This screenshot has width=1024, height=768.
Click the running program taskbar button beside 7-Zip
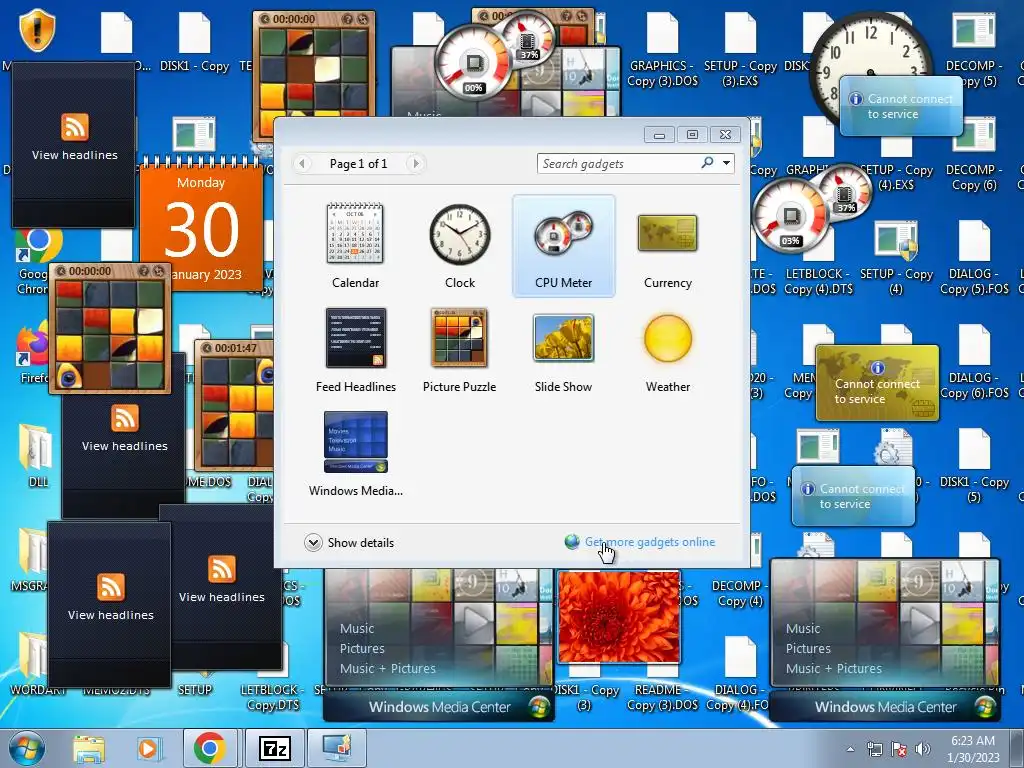337,748
